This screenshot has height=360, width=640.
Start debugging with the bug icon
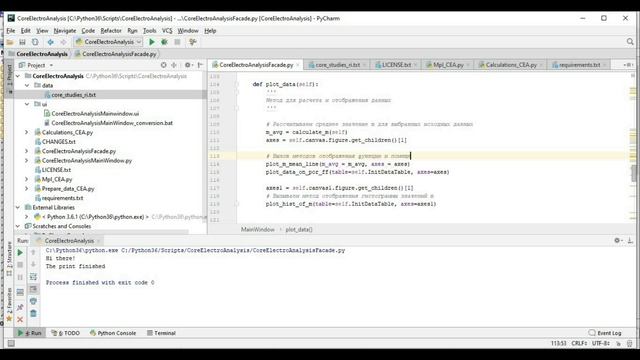(164, 42)
